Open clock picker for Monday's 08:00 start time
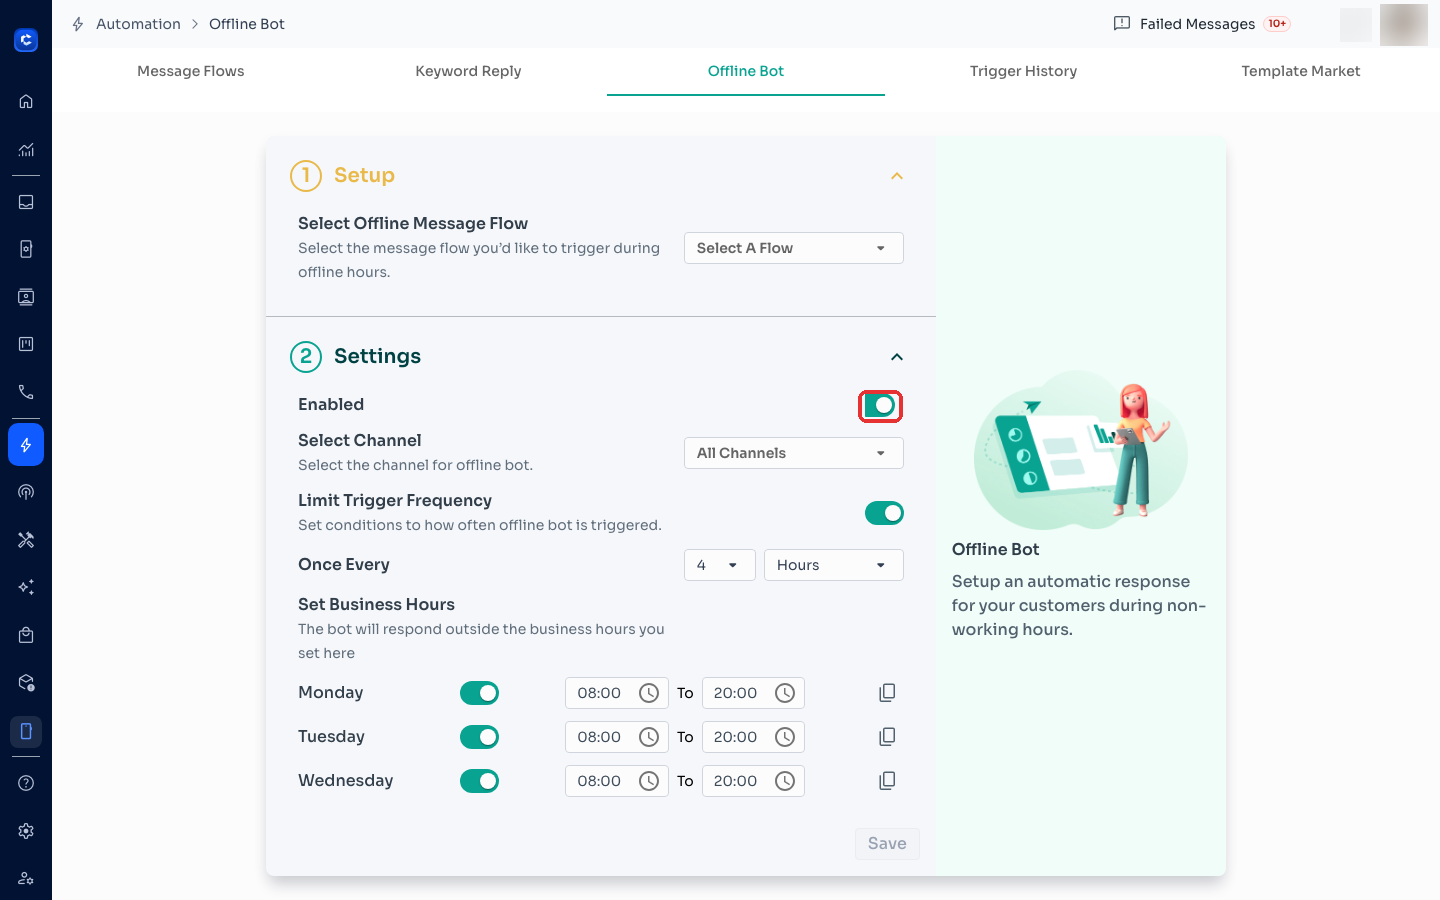Viewport: 1440px width, 900px height. point(649,693)
